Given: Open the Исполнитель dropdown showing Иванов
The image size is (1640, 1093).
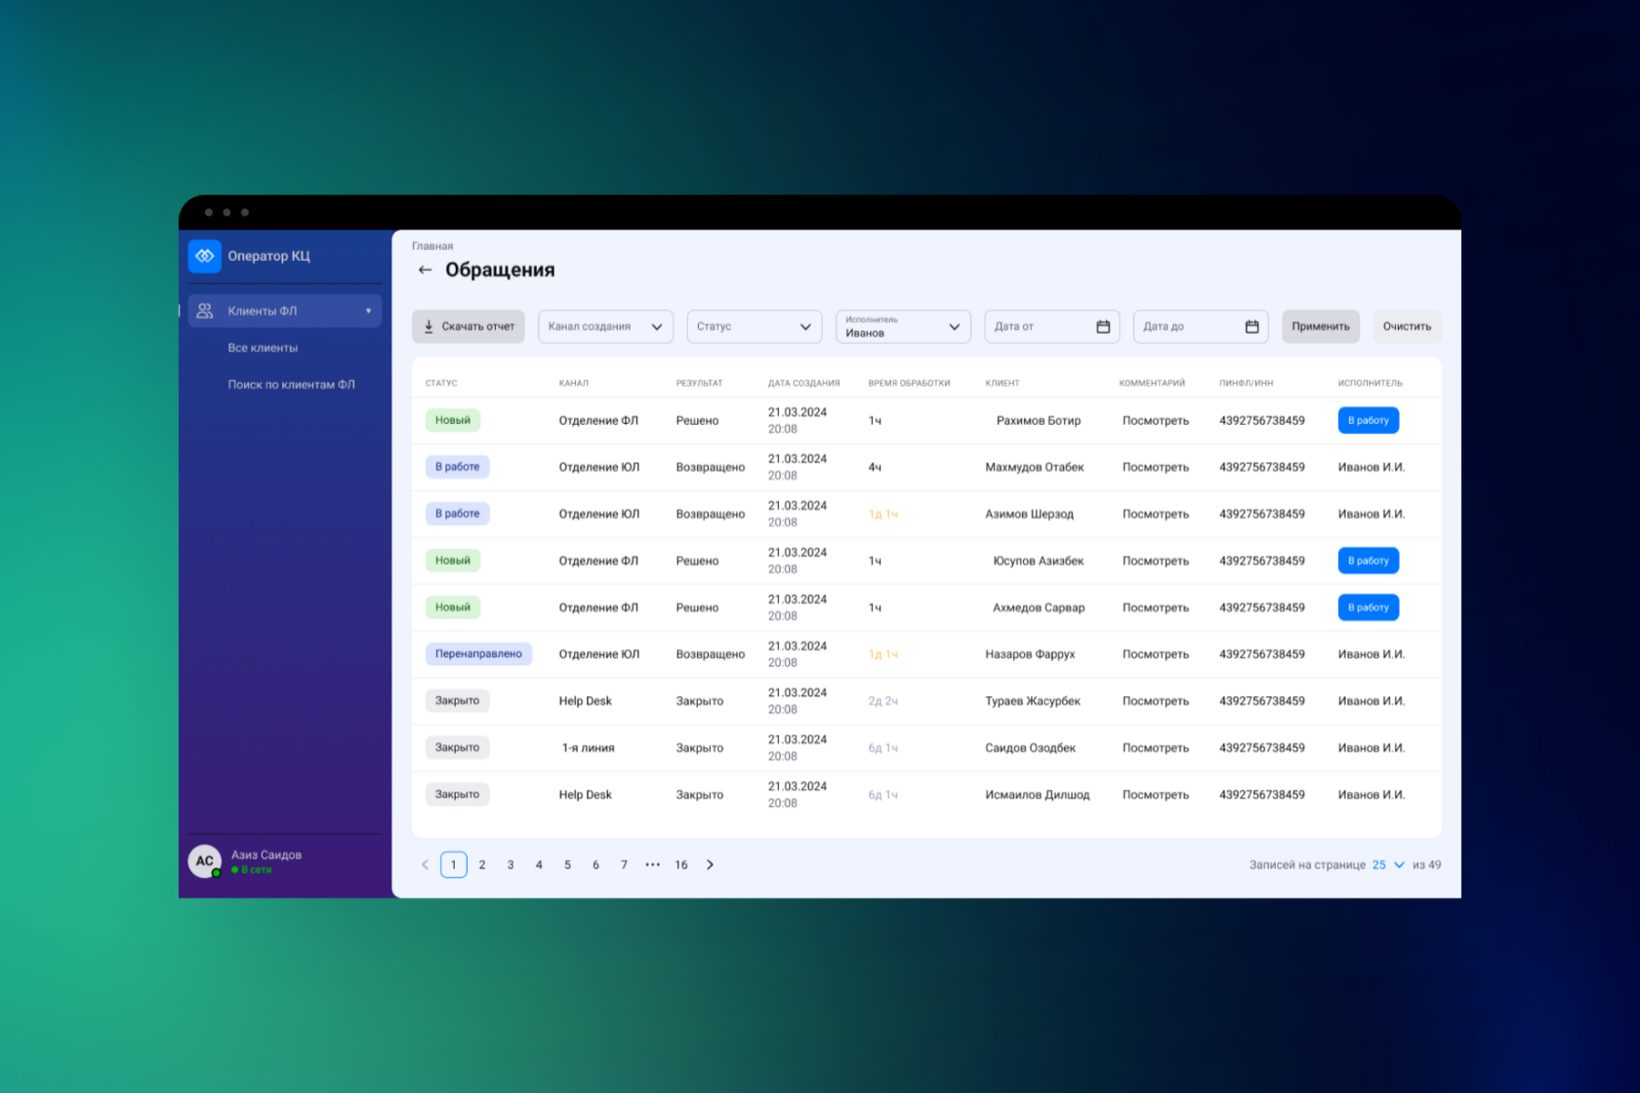Looking at the screenshot, I should [903, 327].
